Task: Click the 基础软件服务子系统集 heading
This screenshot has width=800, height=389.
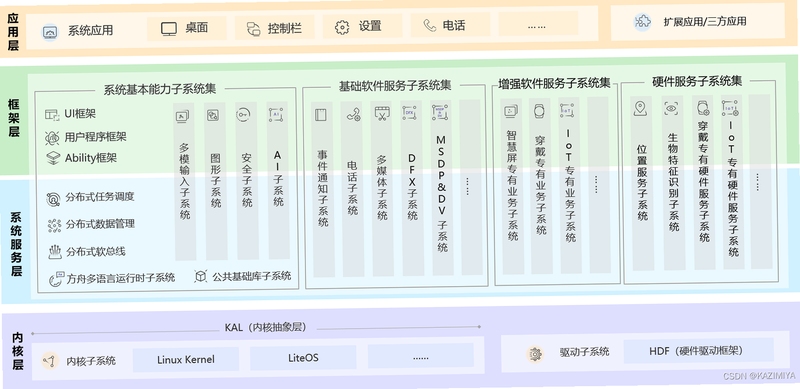Action: click(x=395, y=85)
